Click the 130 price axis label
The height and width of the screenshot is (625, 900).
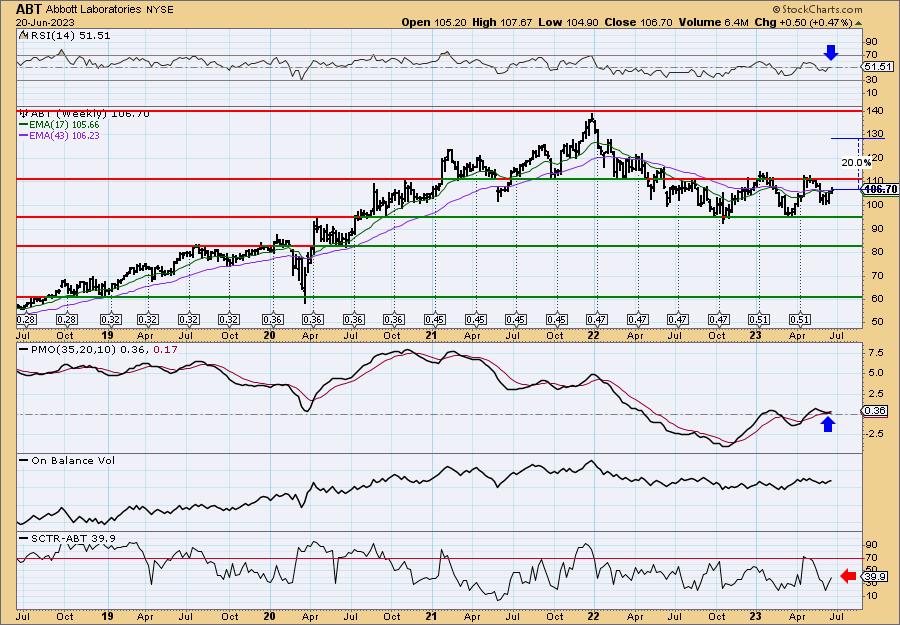coord(874,134)
